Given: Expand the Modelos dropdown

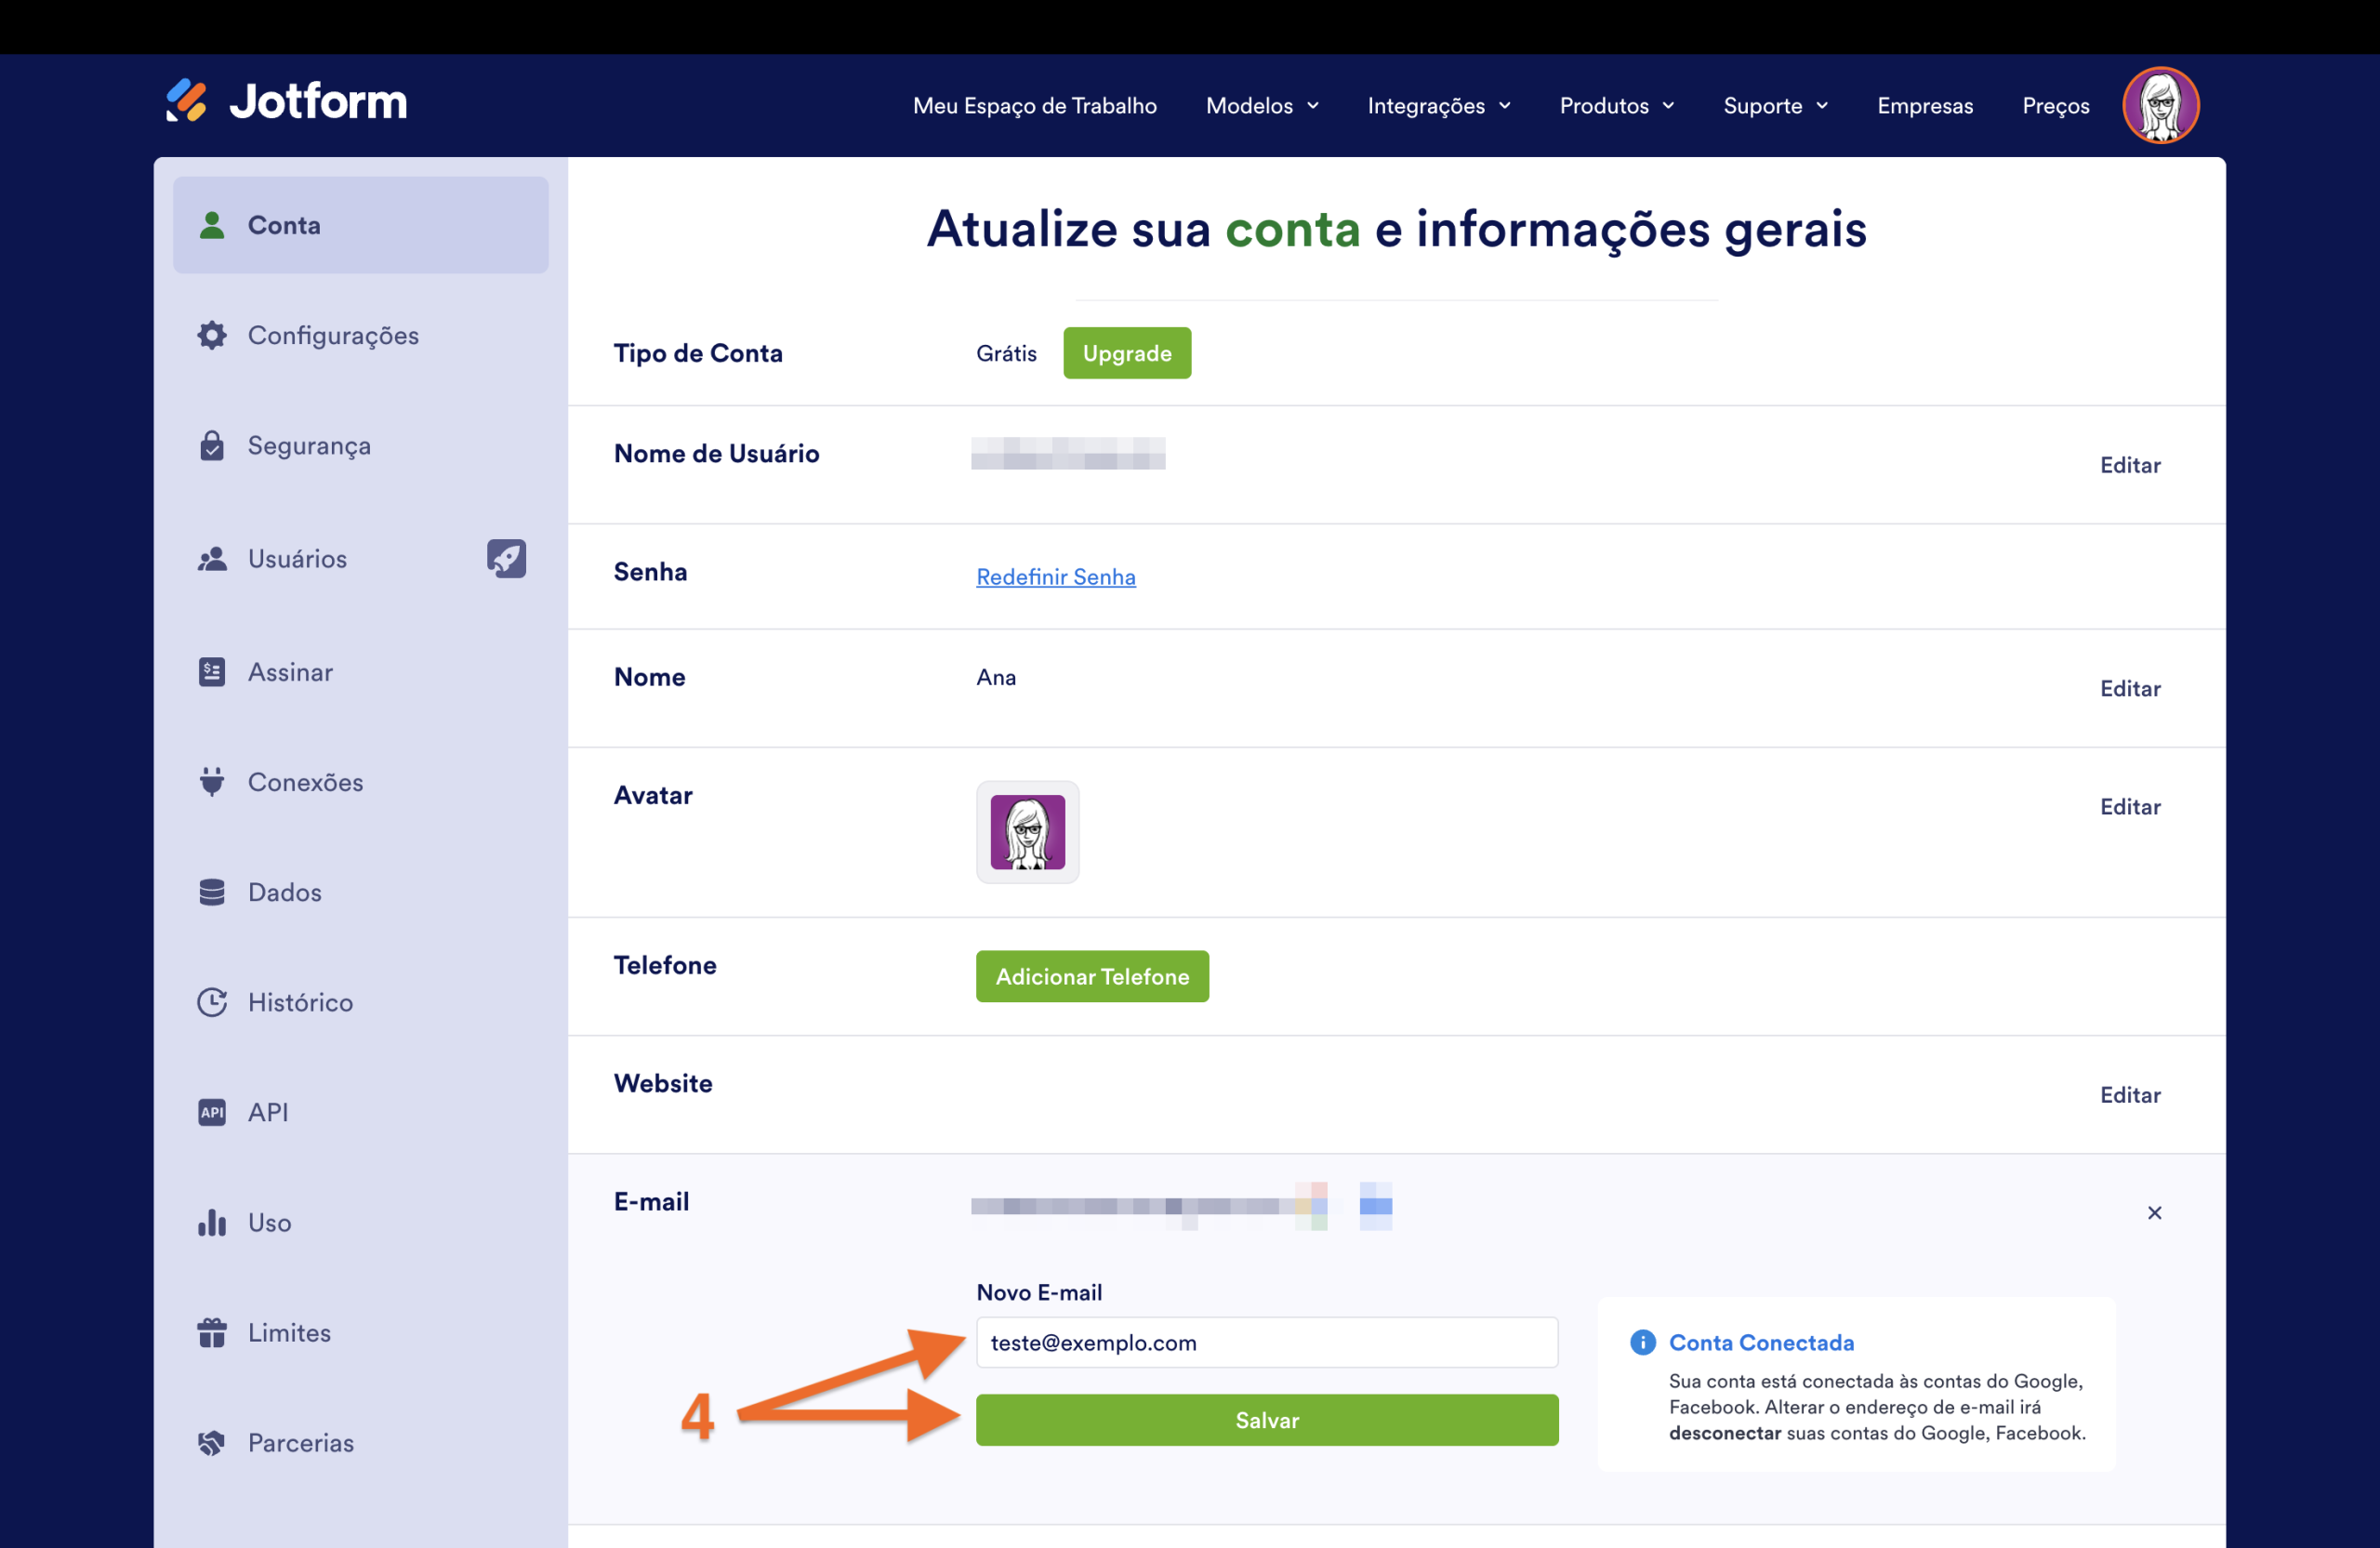Looking at the screenshot, I should (x=1261, y=105).
